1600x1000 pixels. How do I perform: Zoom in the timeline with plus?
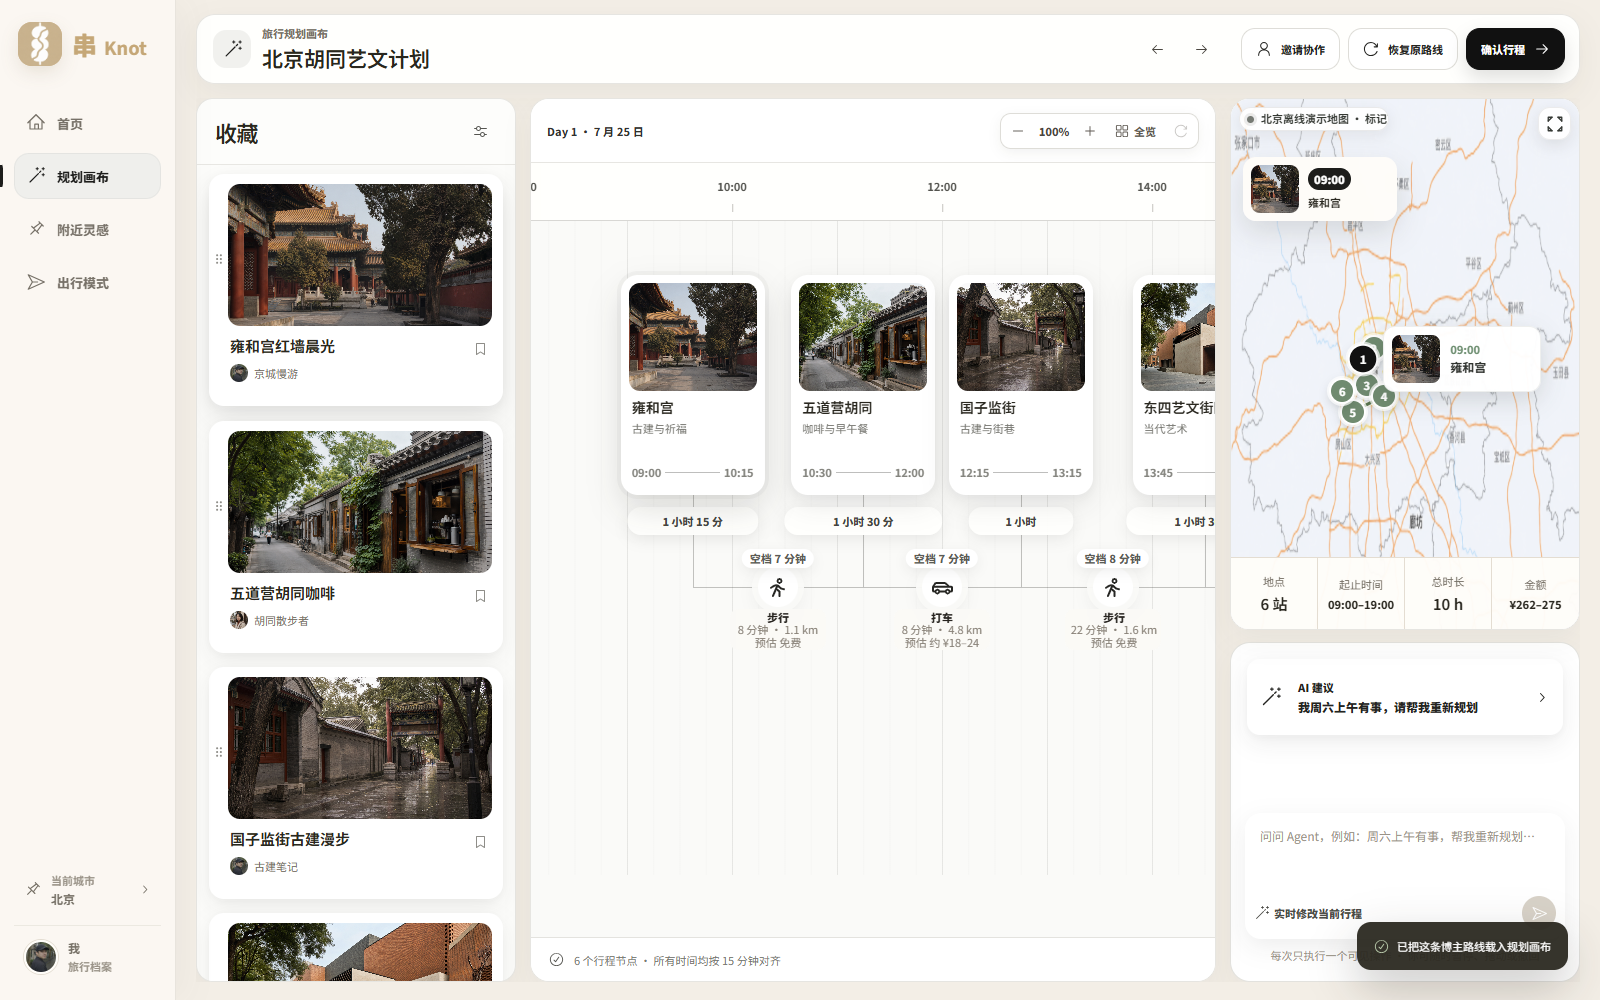[1090, 131]
